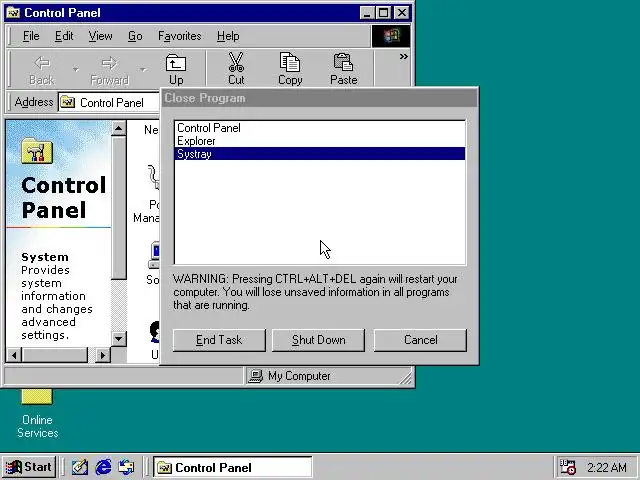
Task: Click the 2:22 AM clock
Action: click(x=607, y=467)
